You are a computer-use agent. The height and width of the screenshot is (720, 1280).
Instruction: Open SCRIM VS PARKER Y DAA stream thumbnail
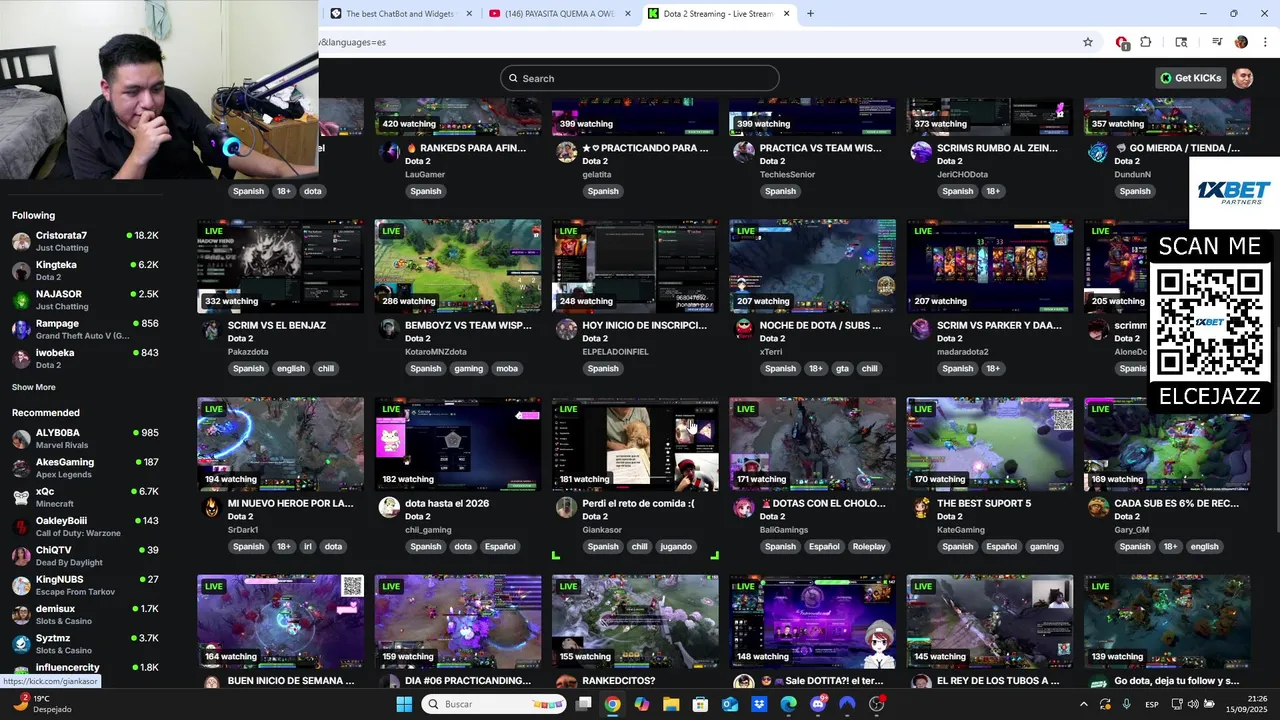pos(990,266)
